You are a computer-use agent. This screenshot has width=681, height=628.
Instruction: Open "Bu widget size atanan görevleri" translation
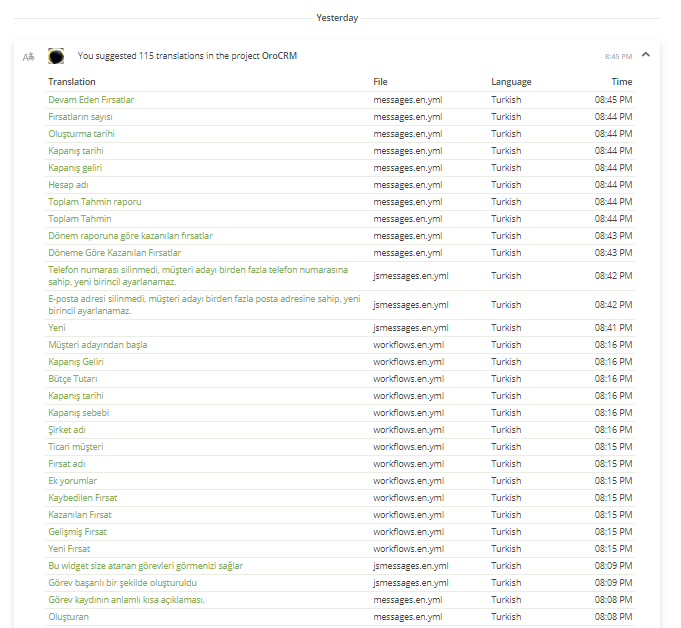click(145, 566)
